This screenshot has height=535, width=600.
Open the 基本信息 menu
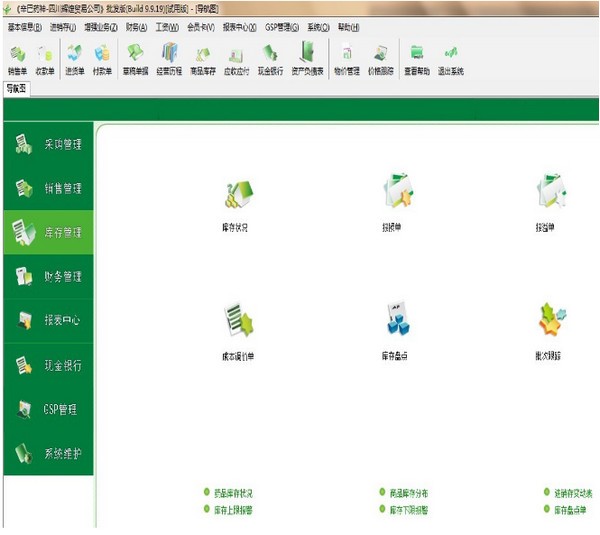coord(24,27)
